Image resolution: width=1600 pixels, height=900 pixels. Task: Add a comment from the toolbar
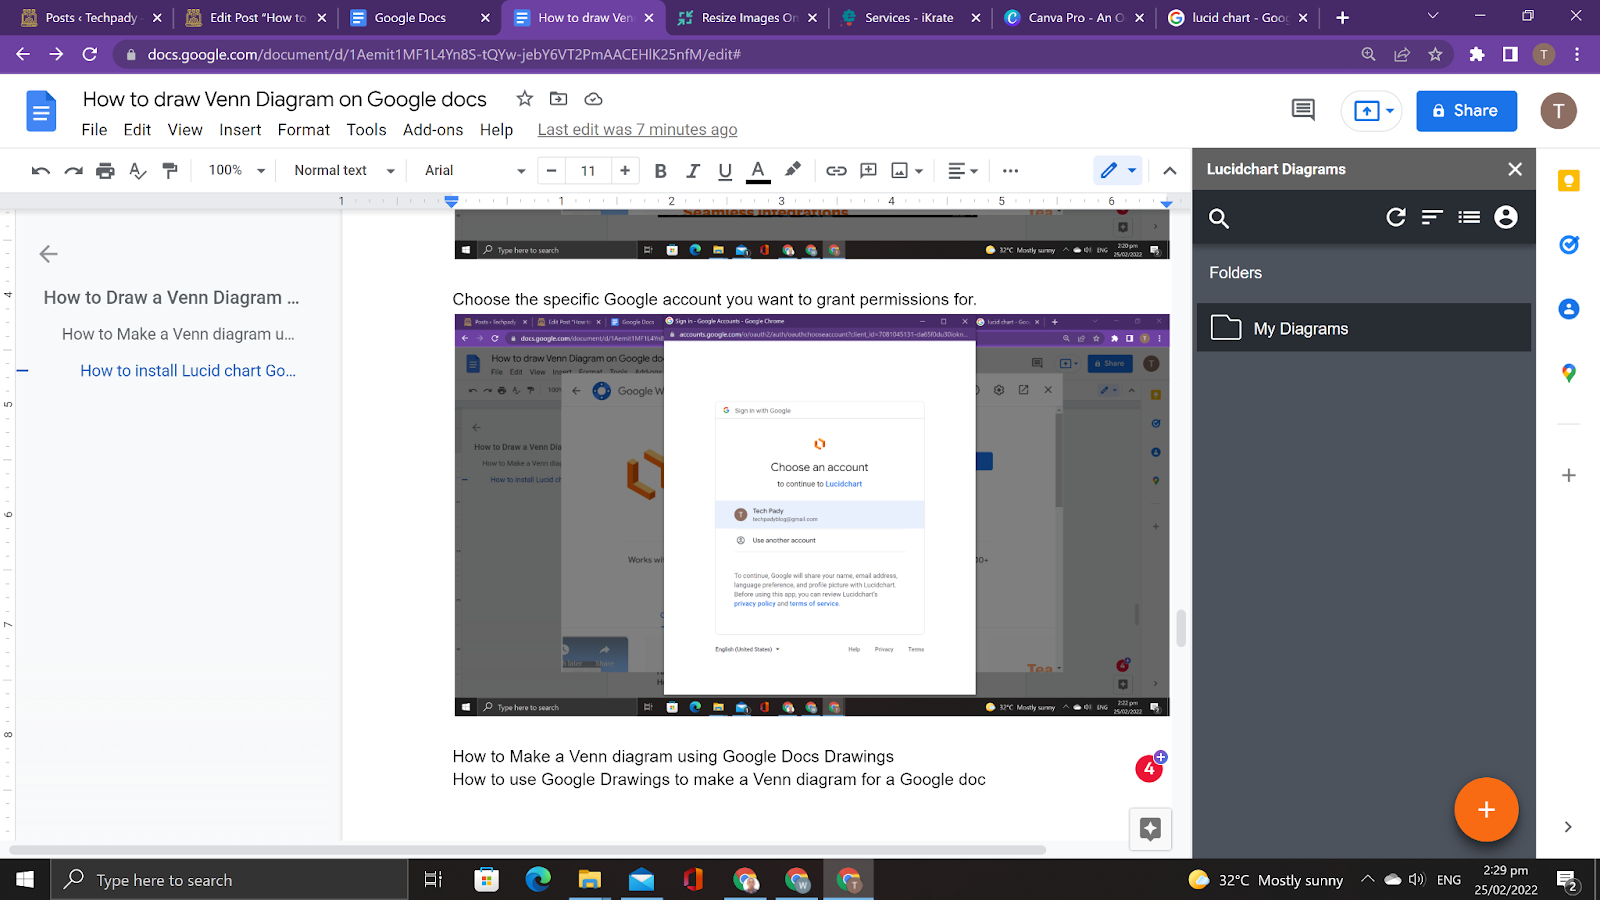(x=868, y=171)
